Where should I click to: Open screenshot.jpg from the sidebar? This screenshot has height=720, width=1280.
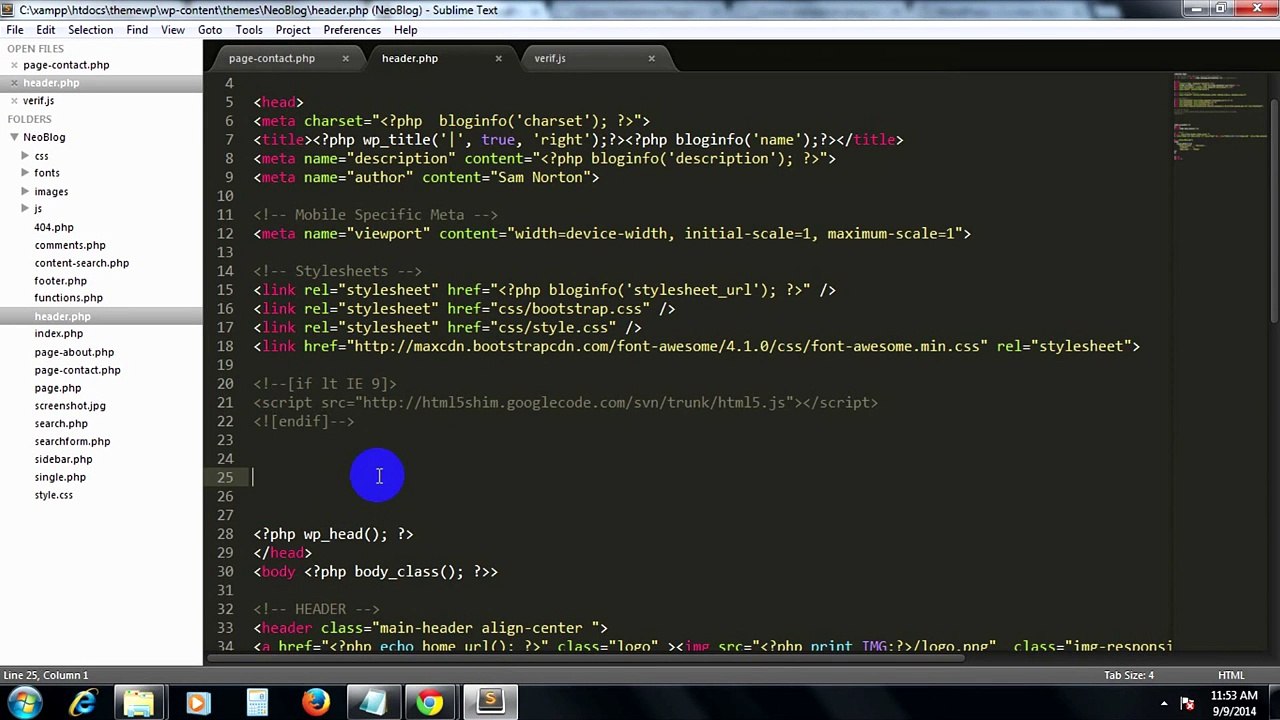[70, 406]
